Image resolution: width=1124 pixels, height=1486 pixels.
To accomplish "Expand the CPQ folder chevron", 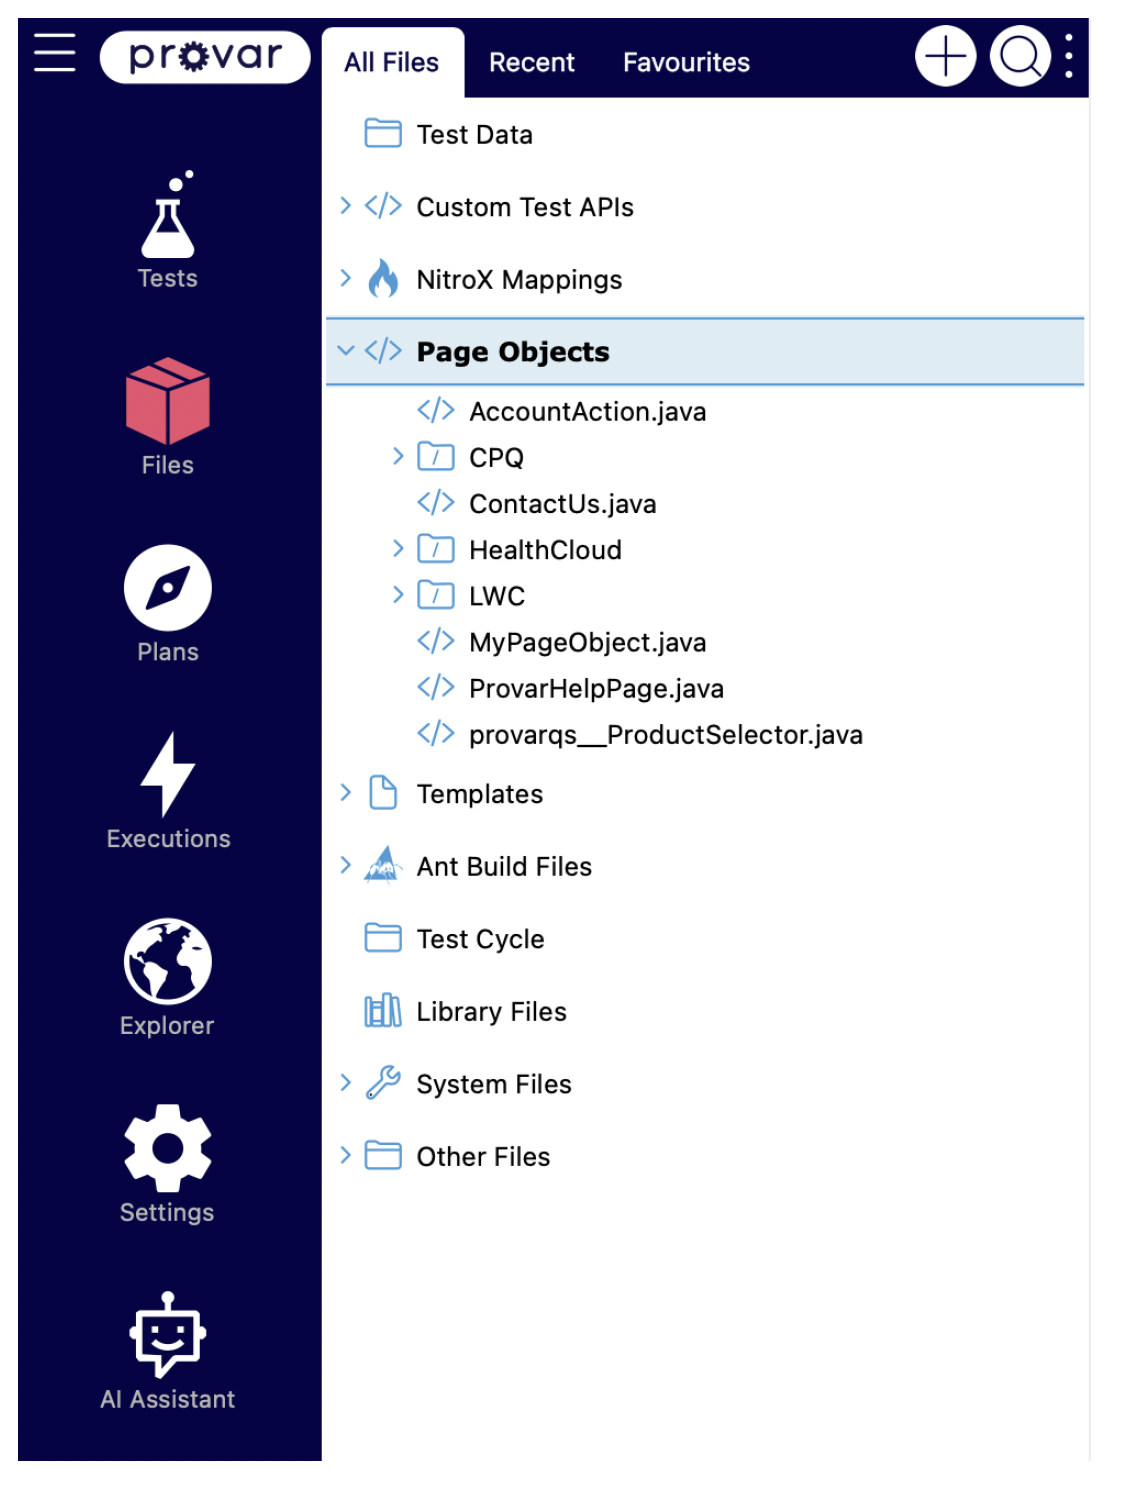I will pyautogui.click(x=398, y=456).
